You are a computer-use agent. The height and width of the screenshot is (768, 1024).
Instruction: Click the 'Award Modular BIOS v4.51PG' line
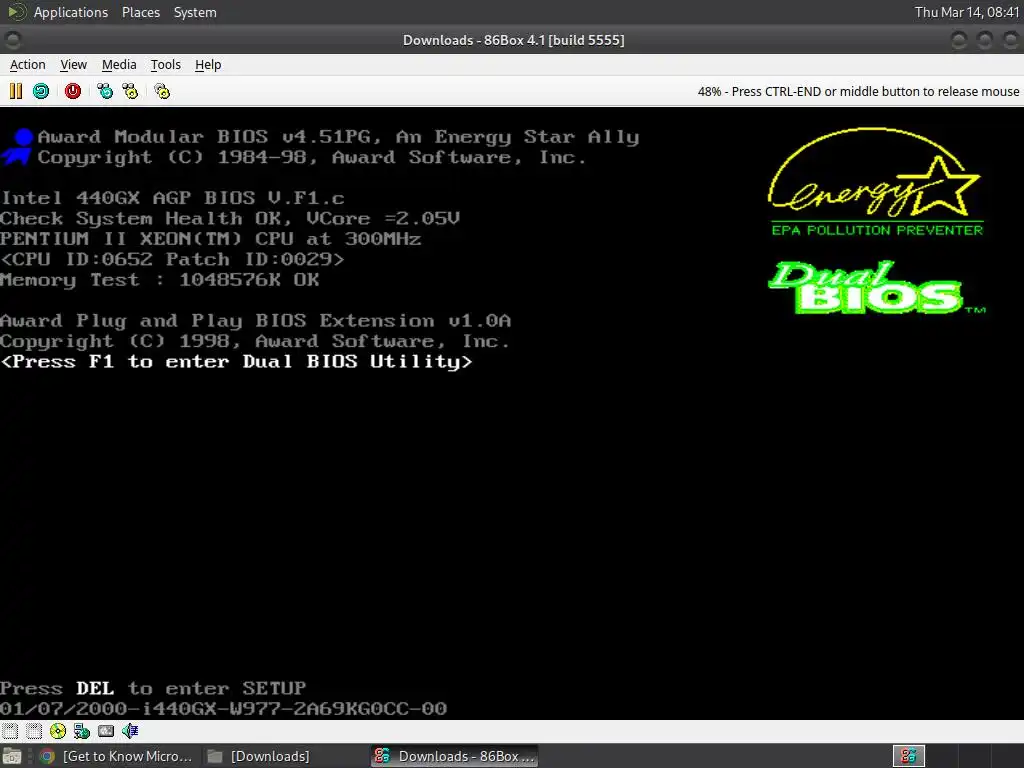[338, 136]
